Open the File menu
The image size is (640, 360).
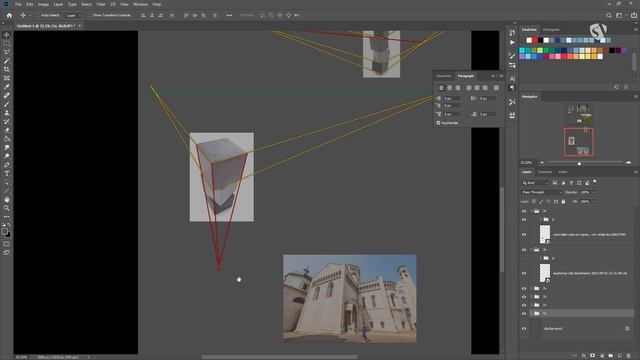coord(18,4)
